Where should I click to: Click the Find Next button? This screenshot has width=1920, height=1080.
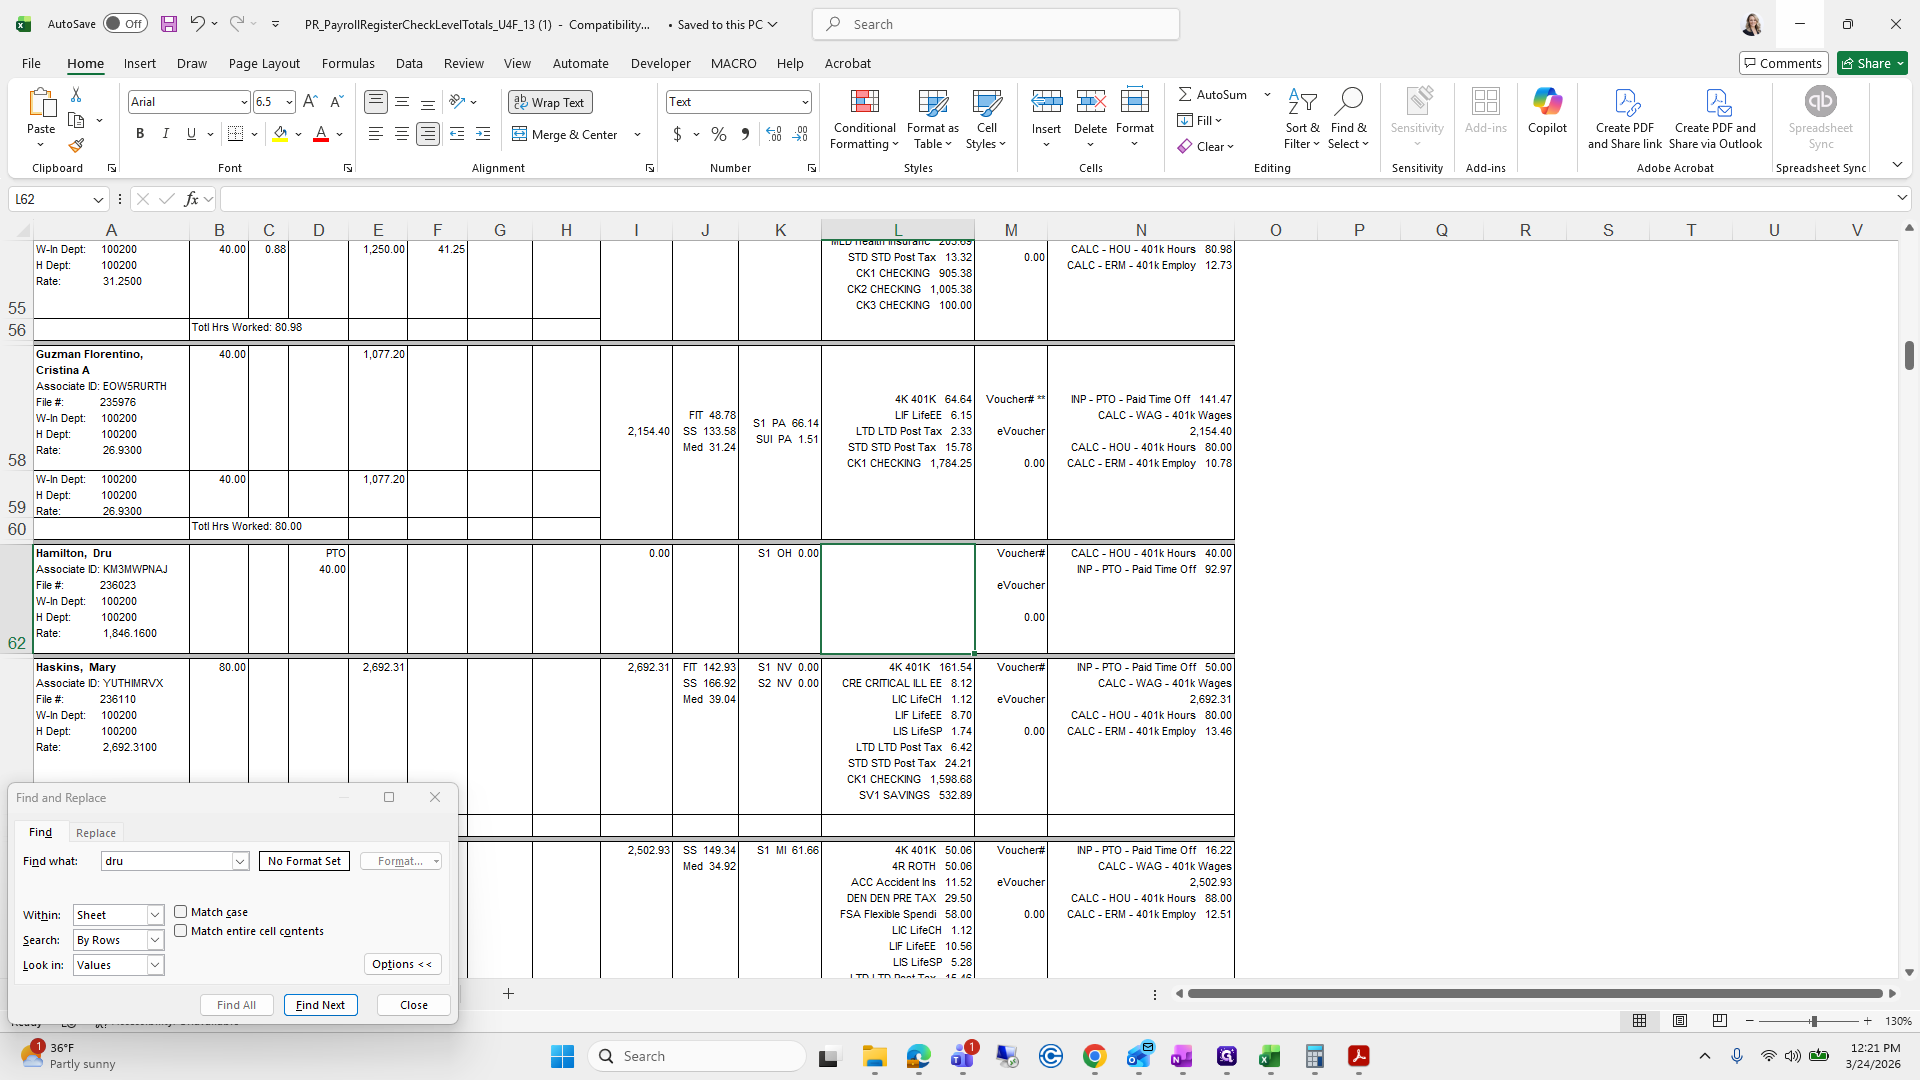(320, 1005)
